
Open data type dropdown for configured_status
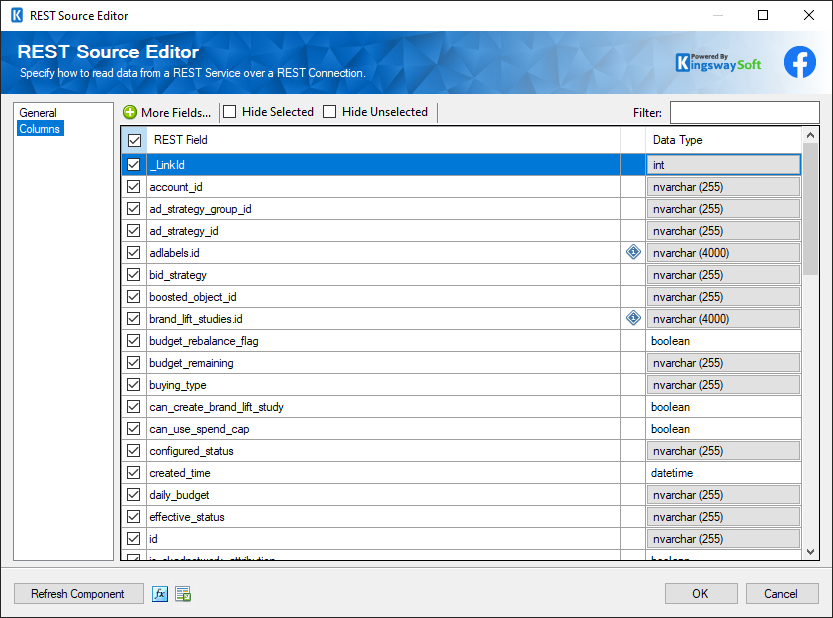click(723, 451)
